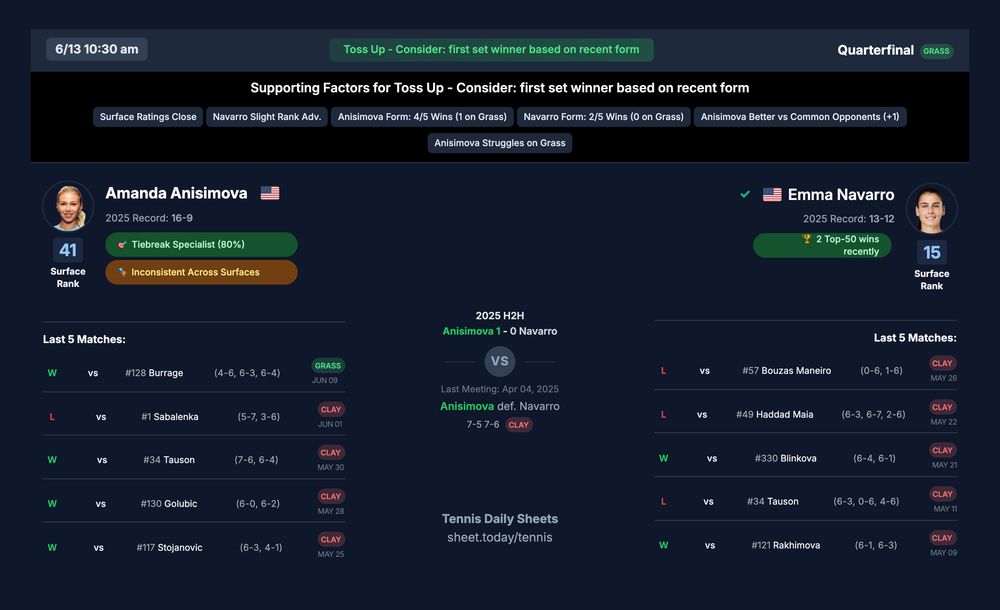Click the GRASS badge next to Quarterfinal
The image size is (1000, 610).
point(936,51)
